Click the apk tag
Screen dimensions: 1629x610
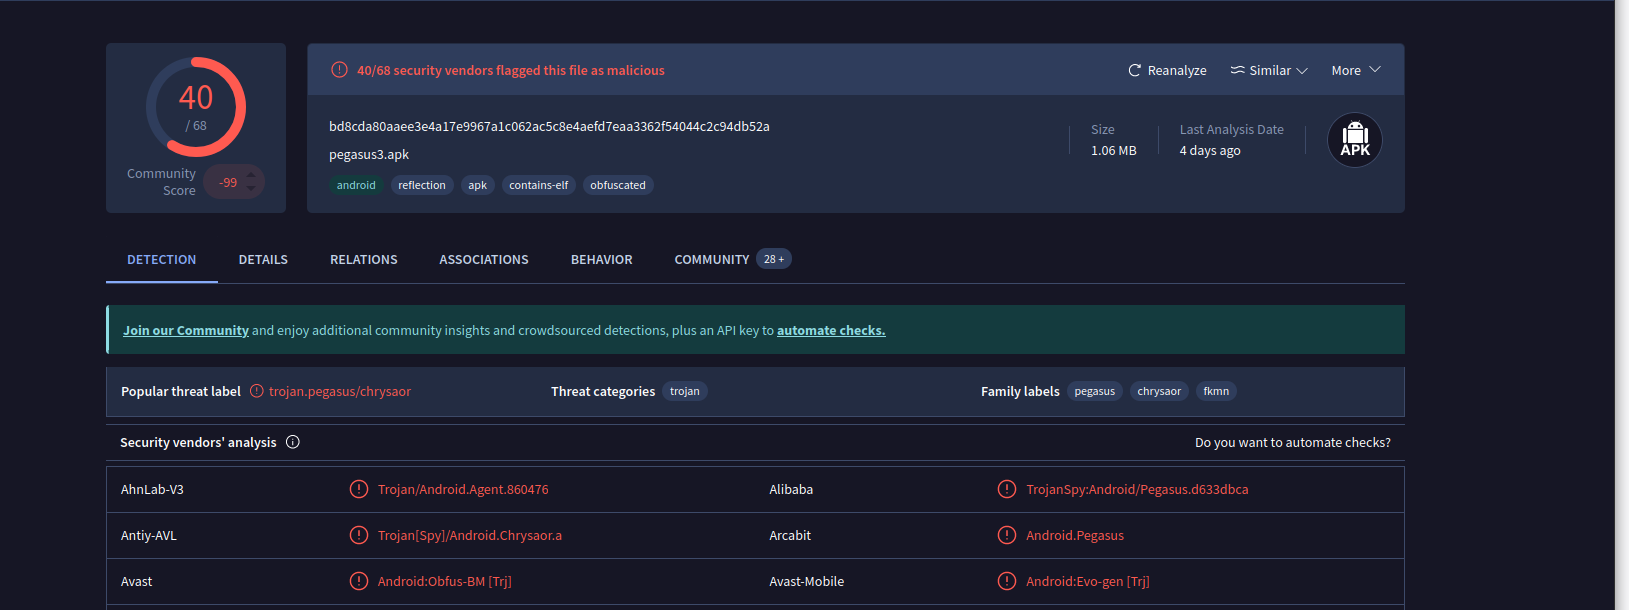pos(478,185)
